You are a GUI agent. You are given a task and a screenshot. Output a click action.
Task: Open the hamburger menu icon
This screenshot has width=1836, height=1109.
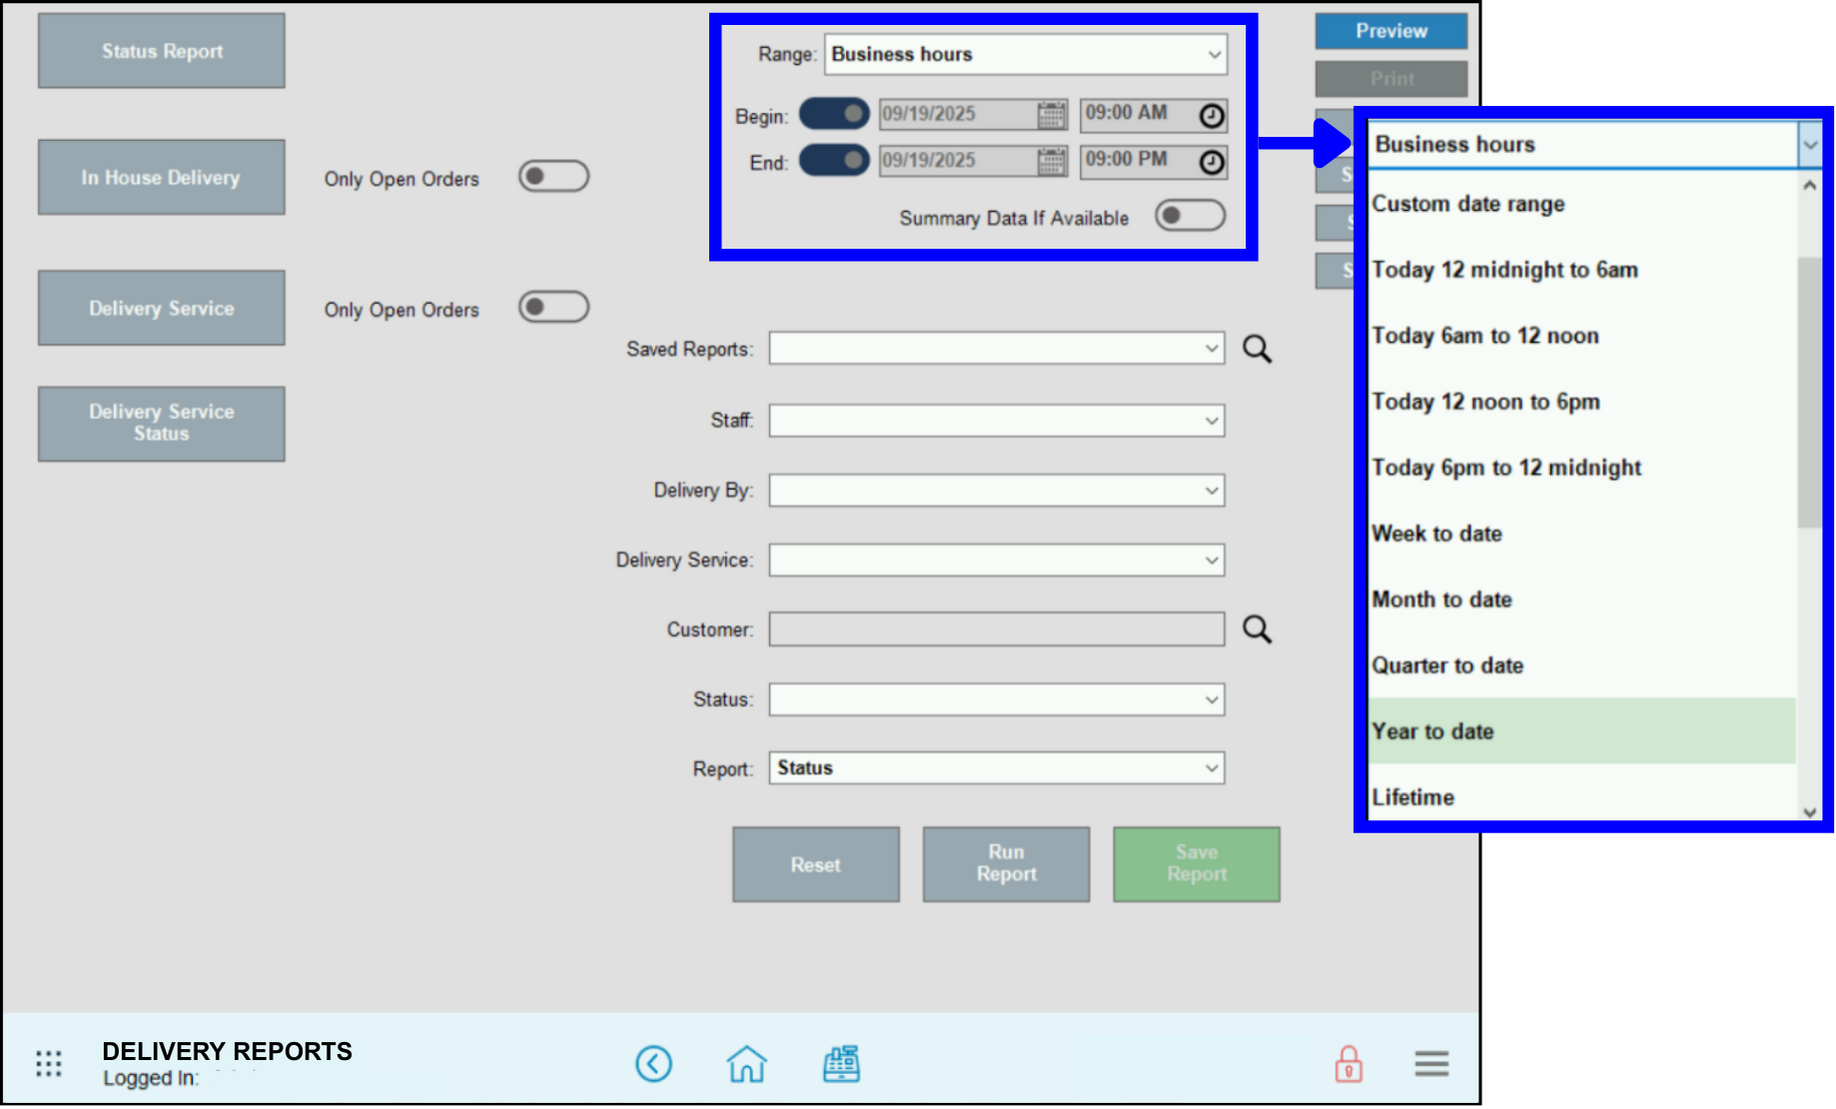point(1431,1063)
